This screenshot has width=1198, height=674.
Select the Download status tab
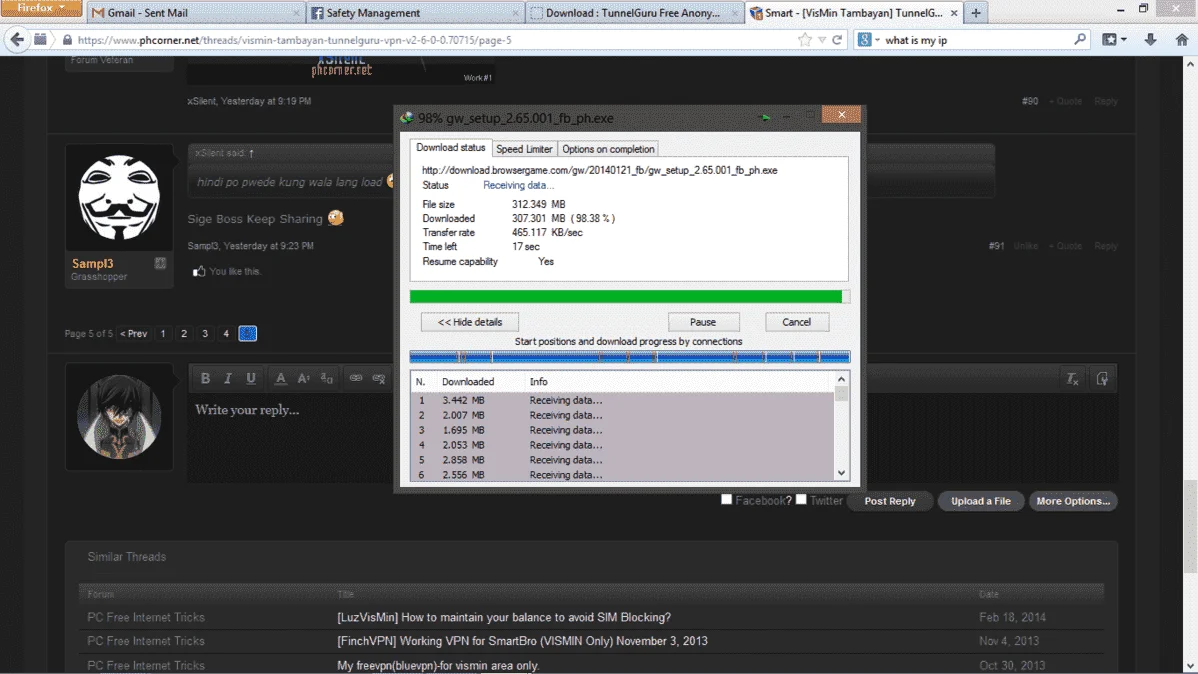pyautogui.click(x=451, y=147)
